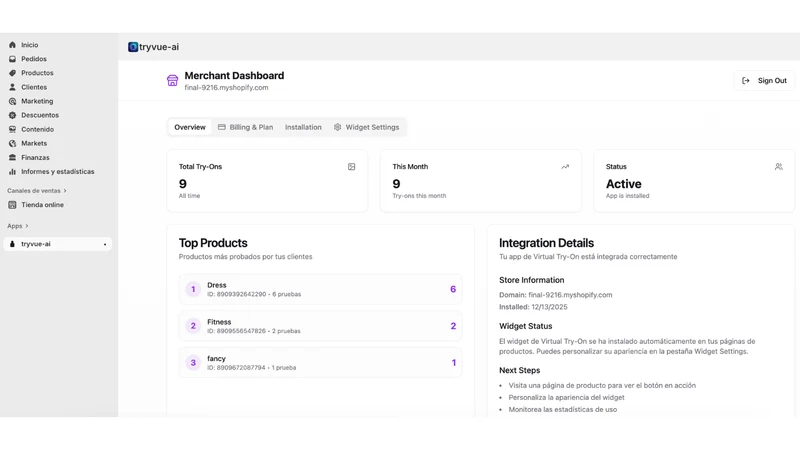Click the image icon on Total Try-Ons card
Image resolution: width=800 pixels, height=450 pixels.
pyautogui.click(x=352, y=167)
